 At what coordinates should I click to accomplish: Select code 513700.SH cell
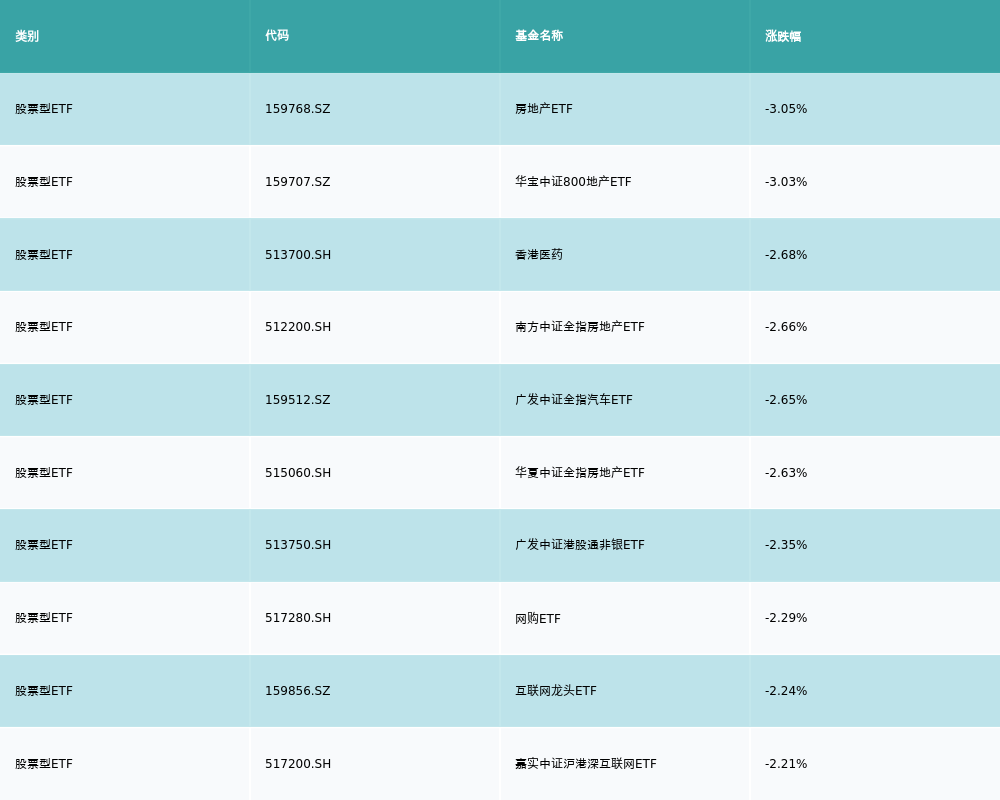(298, 255)
